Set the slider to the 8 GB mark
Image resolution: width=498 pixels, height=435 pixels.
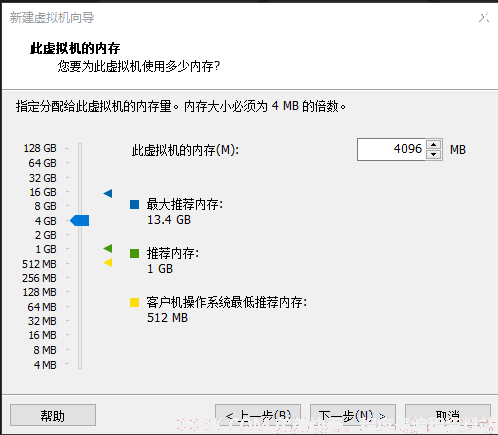click(80, 206)
